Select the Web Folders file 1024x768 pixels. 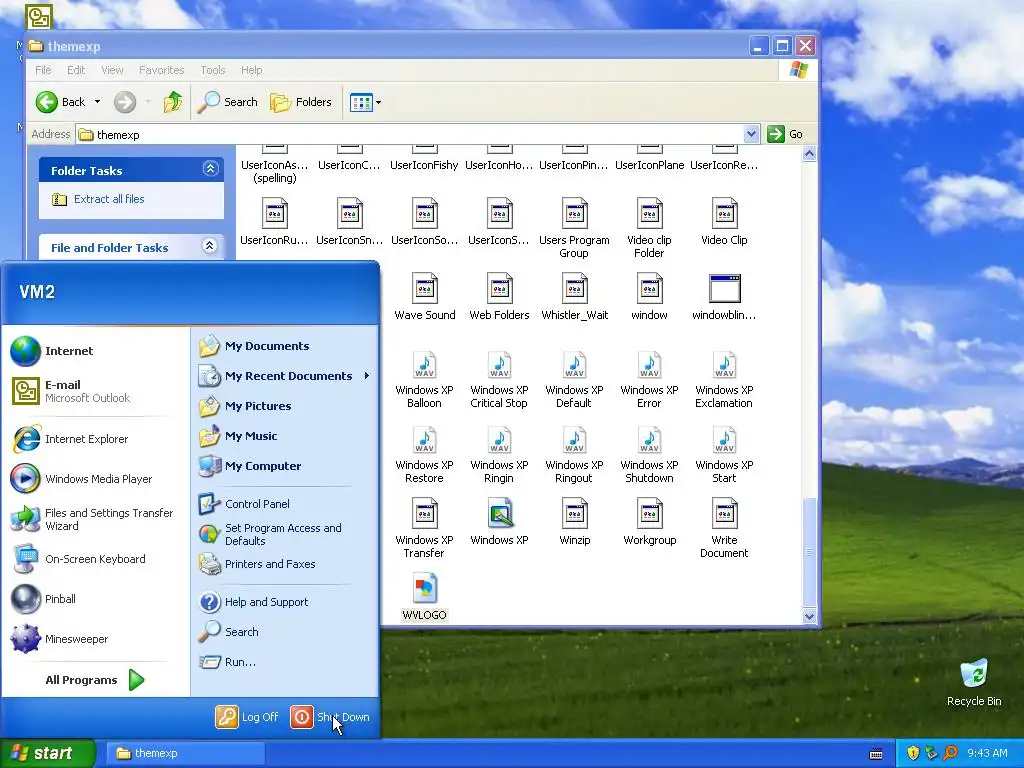(x=500, y=298)
